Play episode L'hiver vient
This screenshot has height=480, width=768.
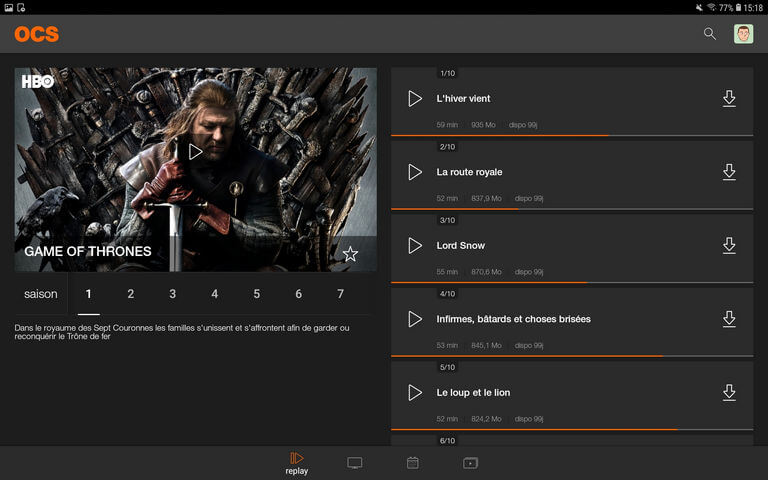tap(415, 98)
